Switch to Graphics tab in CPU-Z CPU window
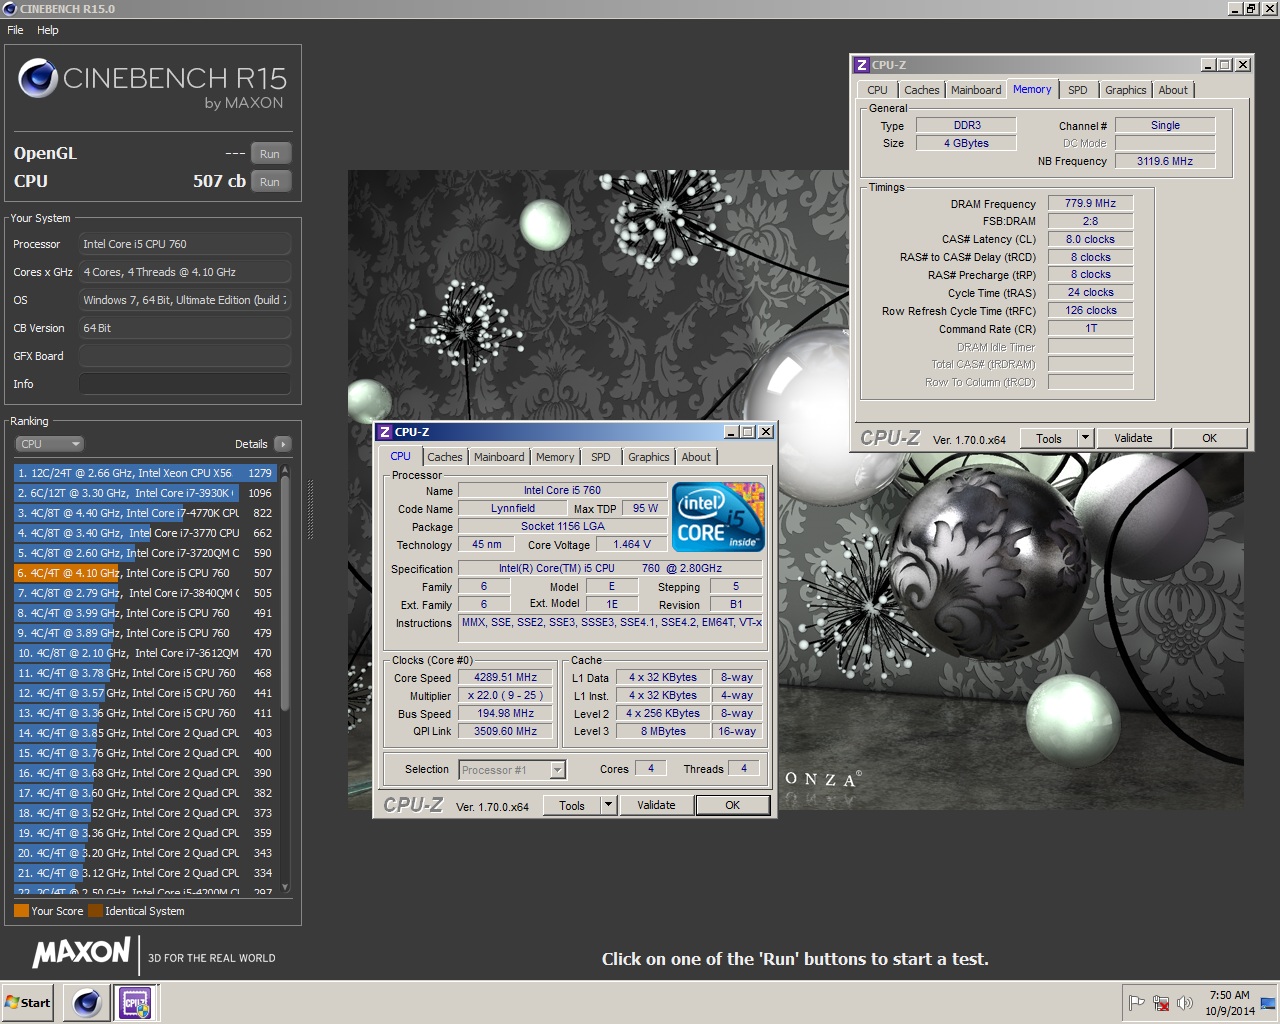This screenshot has height=1024, width=1280. pos(649,457)
